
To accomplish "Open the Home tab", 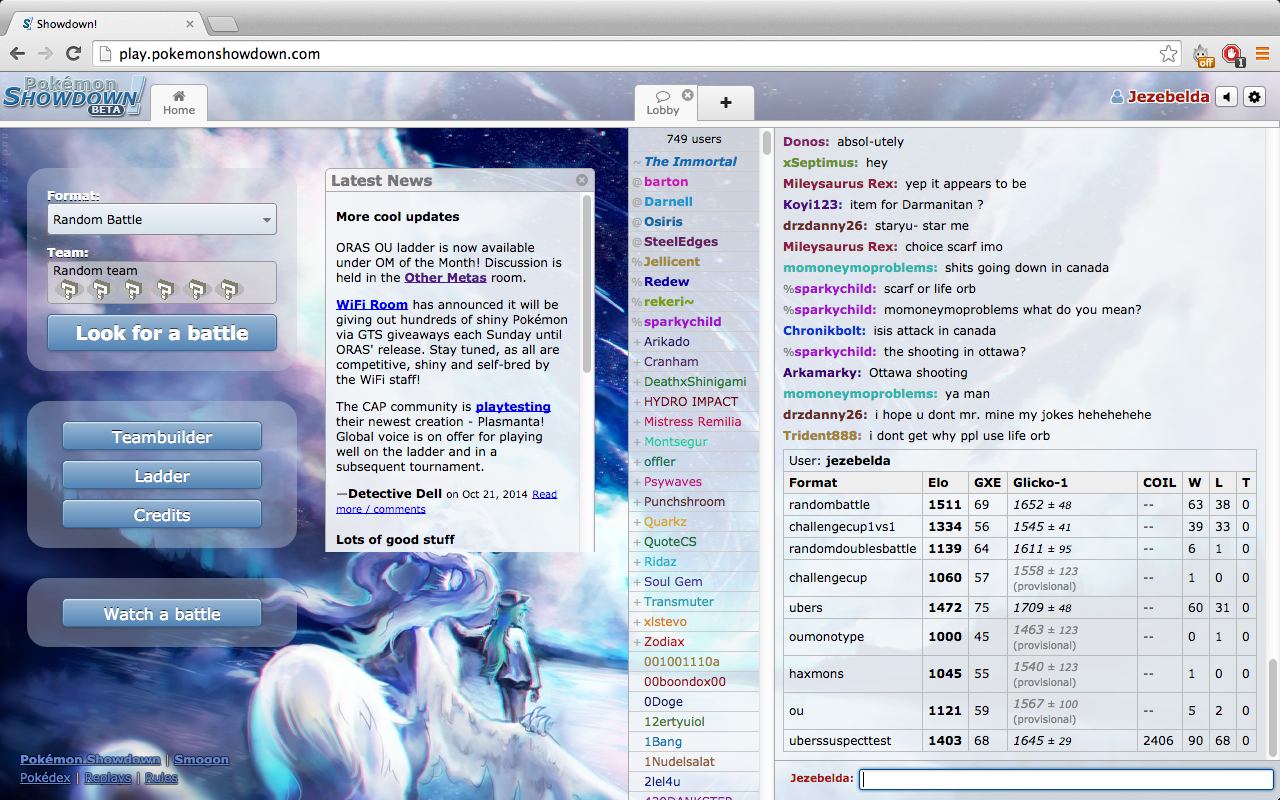I will coord(179,103).
